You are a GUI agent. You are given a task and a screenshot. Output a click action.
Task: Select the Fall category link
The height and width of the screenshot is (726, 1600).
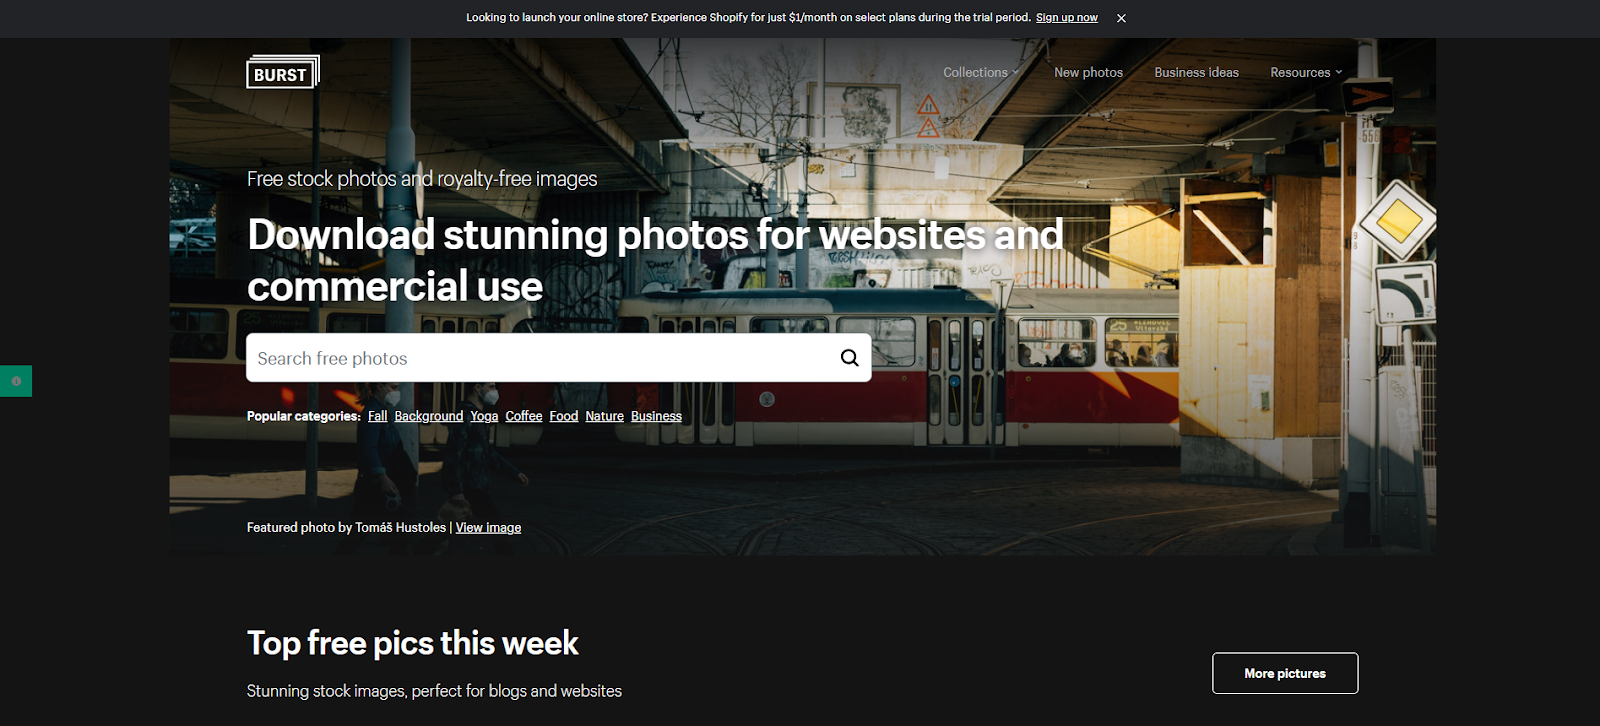pos(377,416)
